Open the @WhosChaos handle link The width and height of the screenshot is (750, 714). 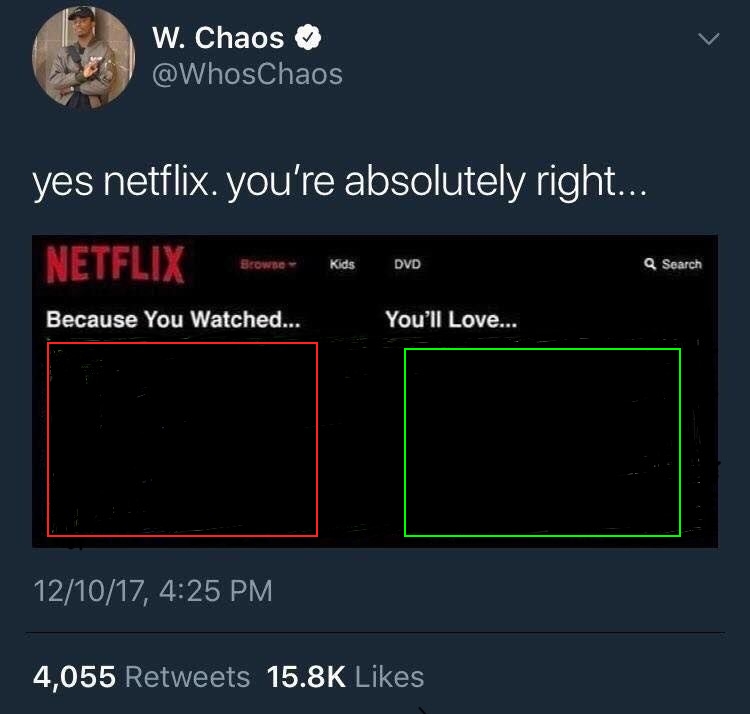[x=247, y=75]
